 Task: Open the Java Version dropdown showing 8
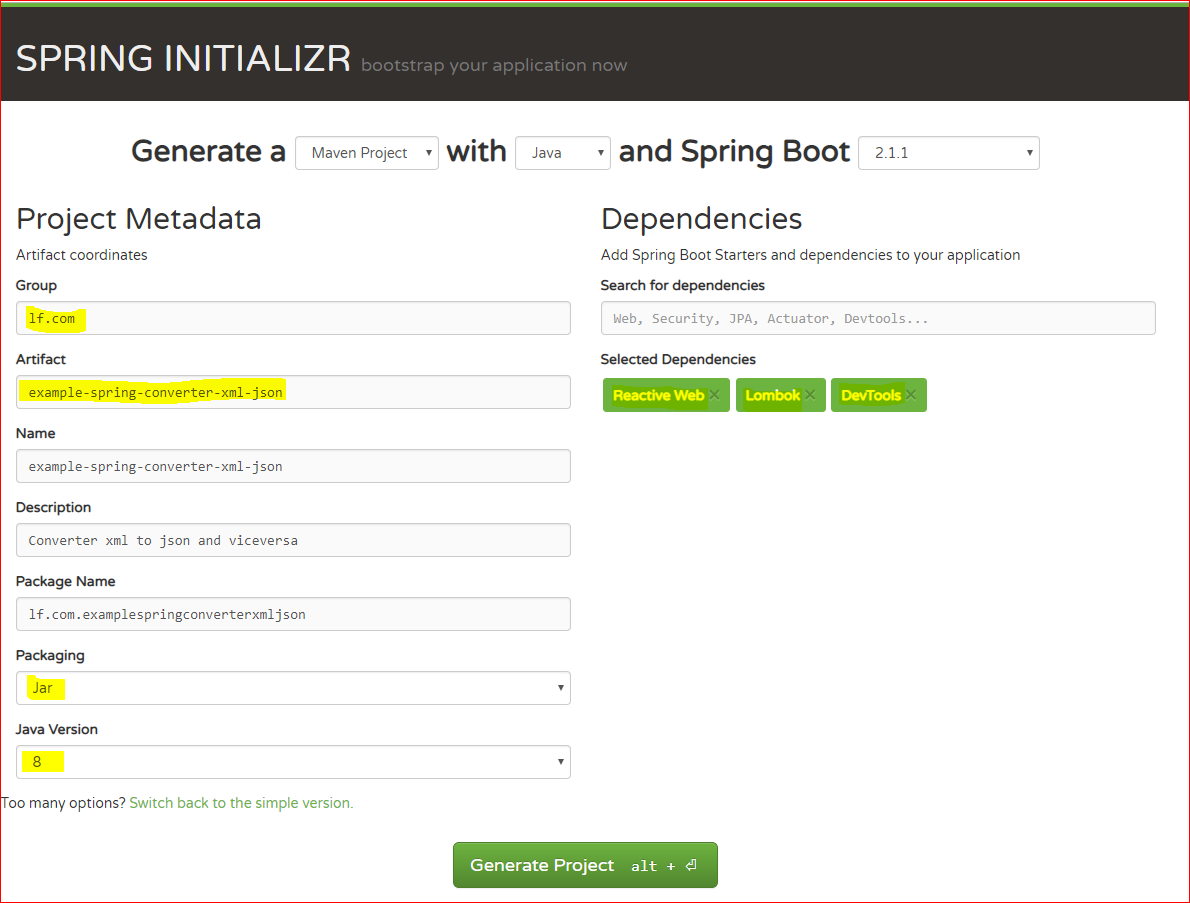coord(293,762)
